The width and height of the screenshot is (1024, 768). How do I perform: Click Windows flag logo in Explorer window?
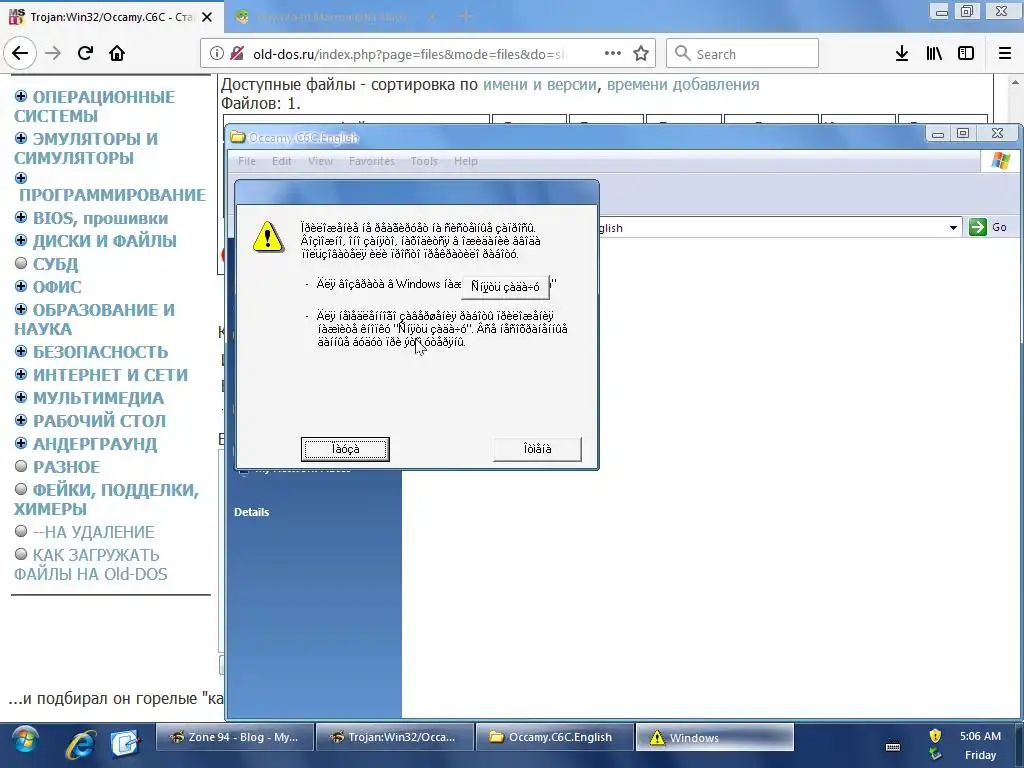pyautogui.click(x=1000, y=161)
